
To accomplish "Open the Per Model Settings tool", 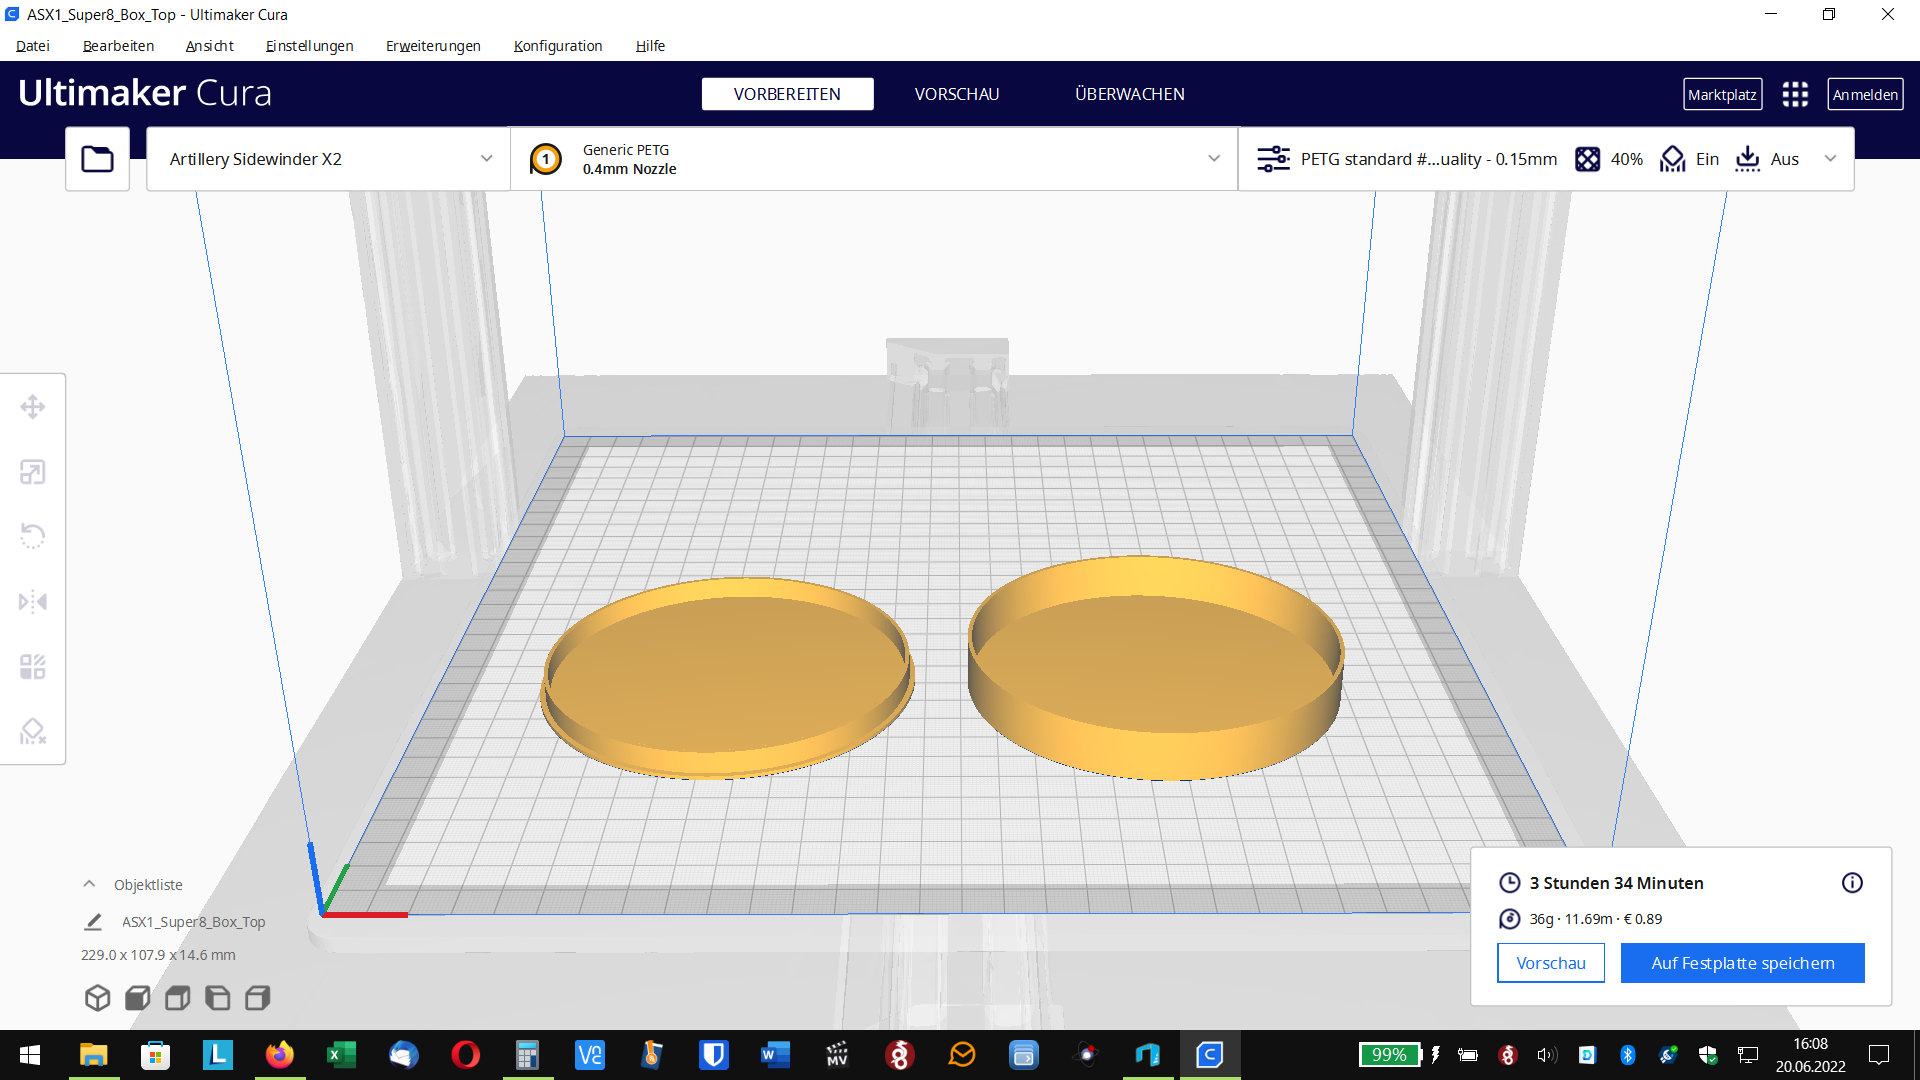I will (33, 667).
